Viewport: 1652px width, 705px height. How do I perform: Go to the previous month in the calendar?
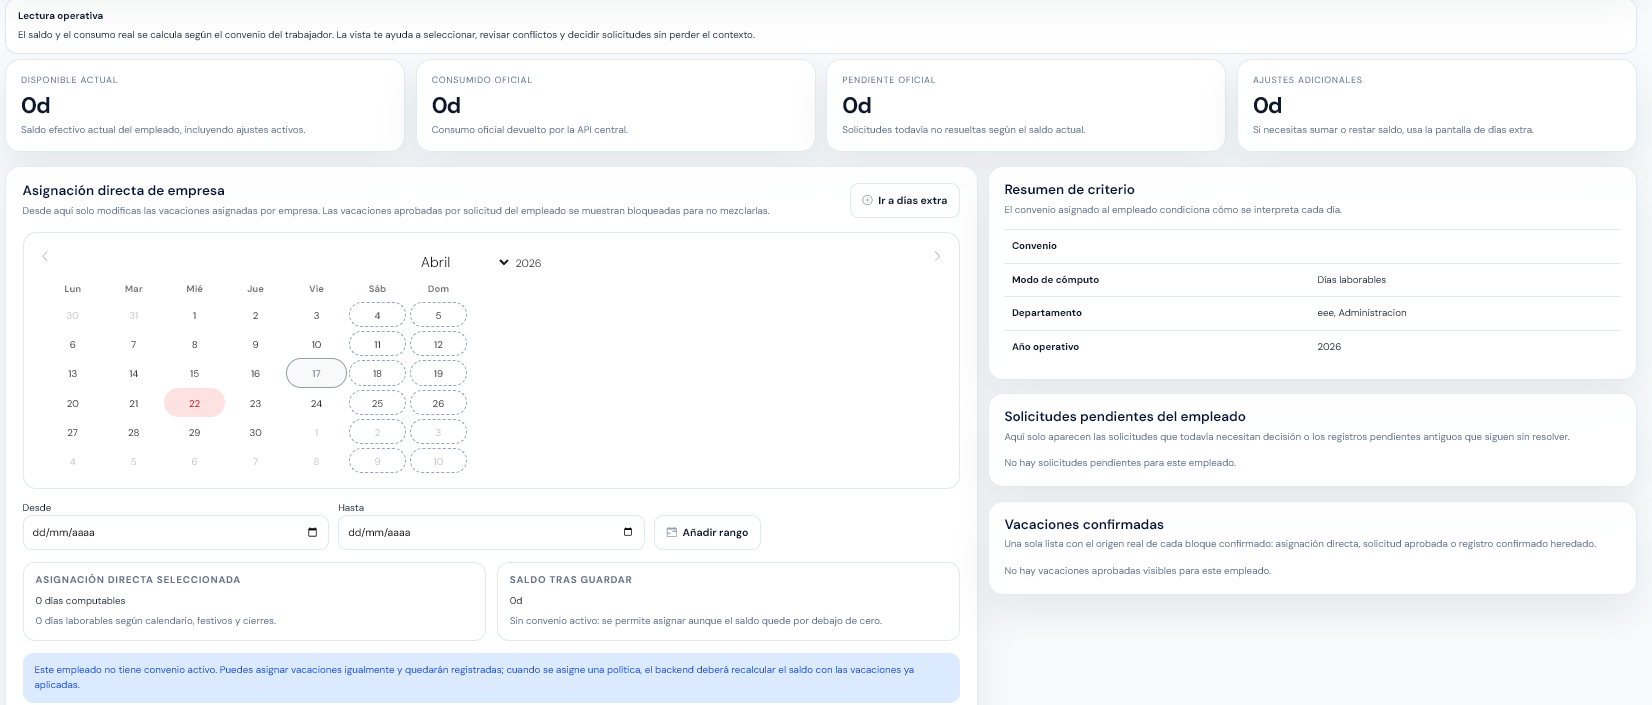coord(45,257)
